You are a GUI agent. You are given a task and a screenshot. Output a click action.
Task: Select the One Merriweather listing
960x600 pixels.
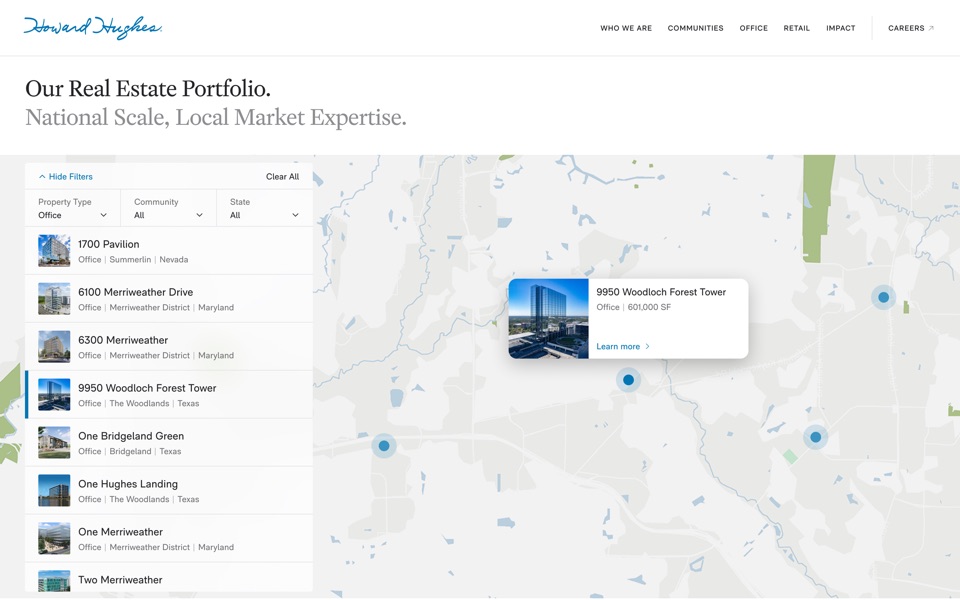169,539
